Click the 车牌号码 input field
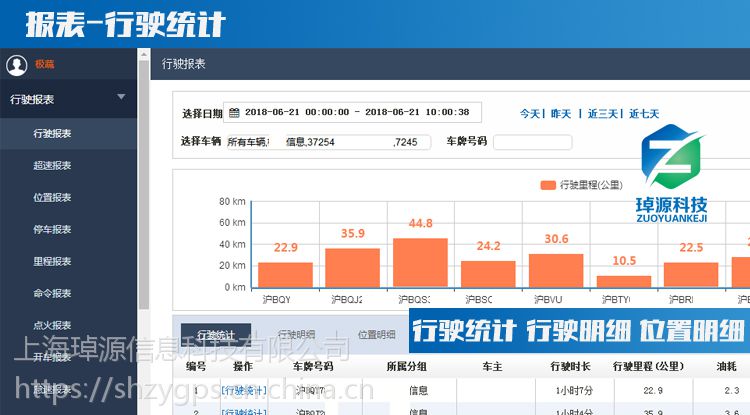Viewport: 750px width, 415px height. [532, 142]
